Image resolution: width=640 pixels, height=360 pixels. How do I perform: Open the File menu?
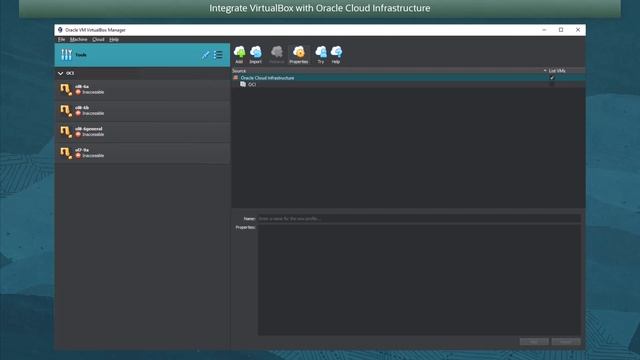tap(61, 40)
